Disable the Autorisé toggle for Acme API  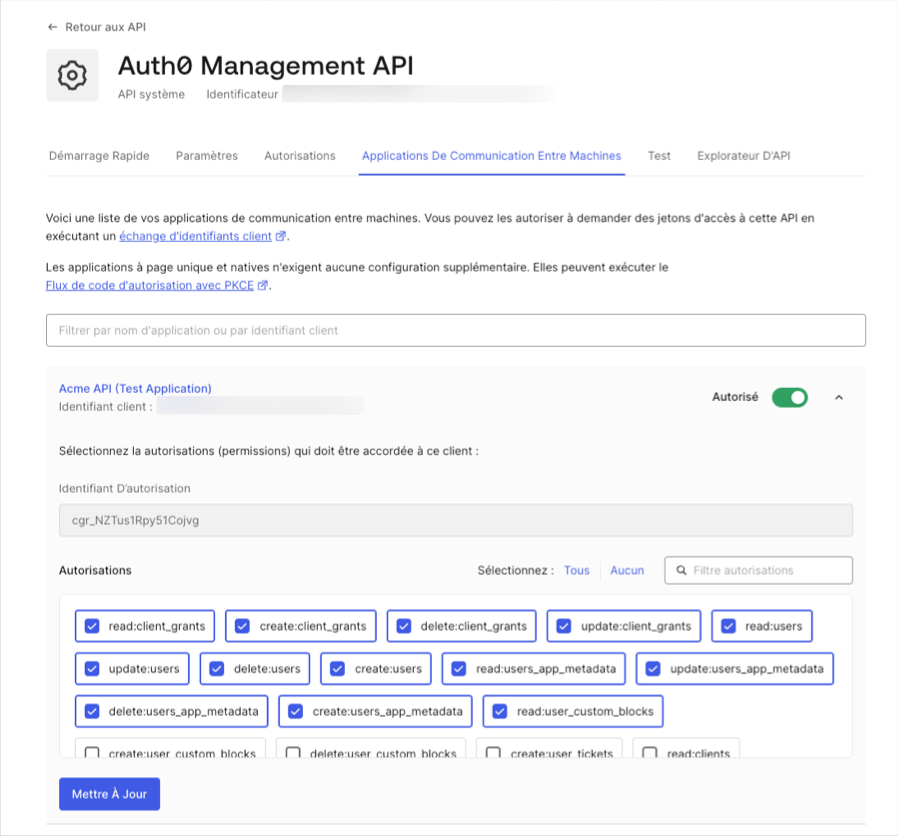[789, 396]
